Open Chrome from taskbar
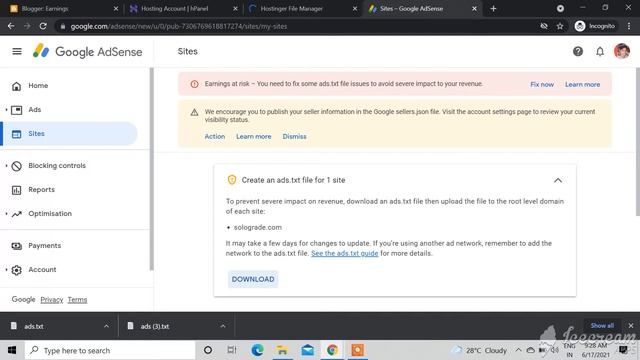Viewport: 640px width, 360px height. [x=332, y=350]
